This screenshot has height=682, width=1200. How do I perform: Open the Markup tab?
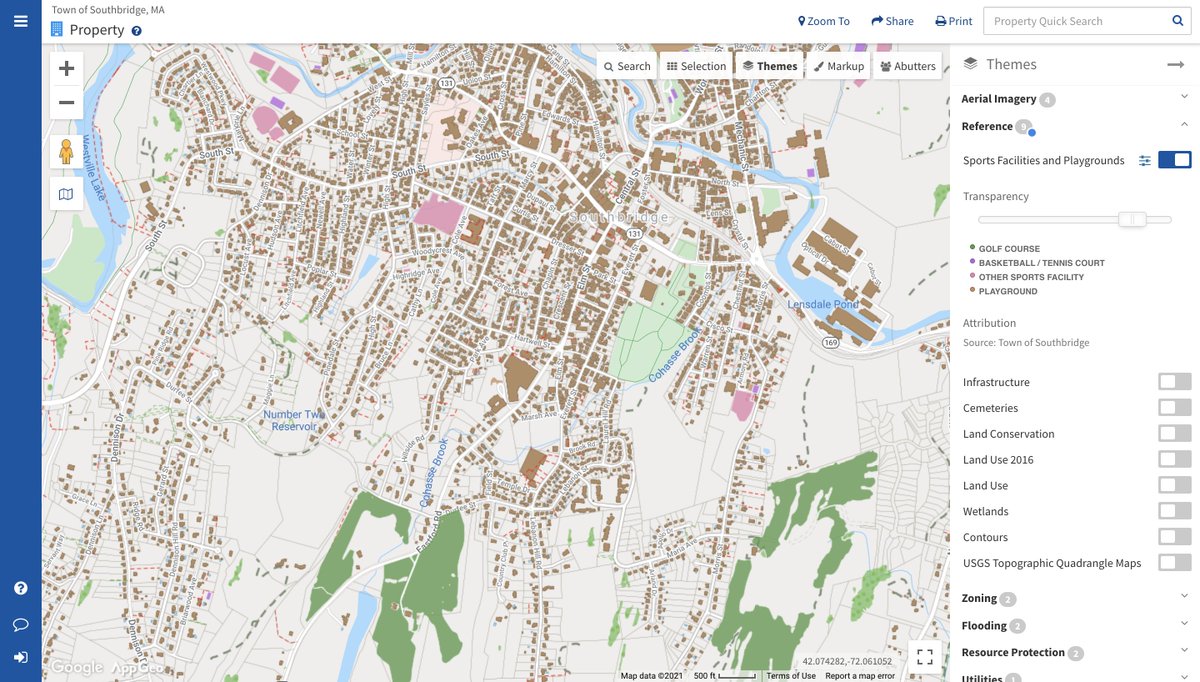[839, 66]
